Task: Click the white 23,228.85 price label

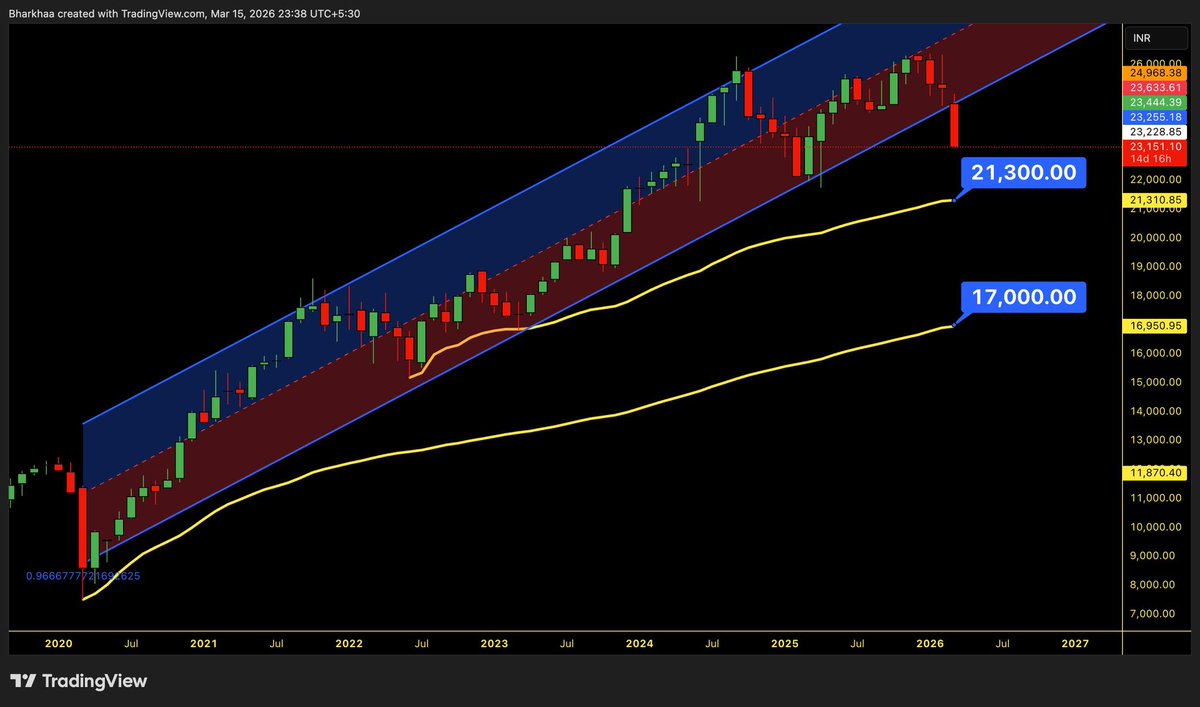Action: (x=1155, y=132)
